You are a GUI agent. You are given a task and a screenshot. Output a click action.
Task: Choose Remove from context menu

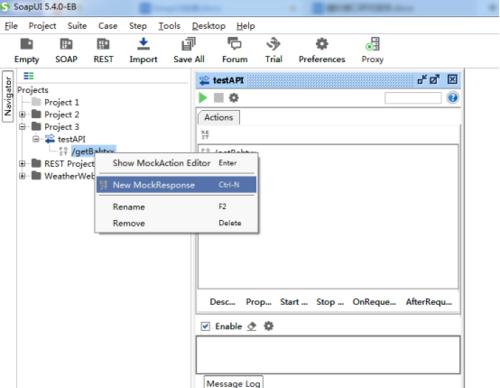coord(176,223)
